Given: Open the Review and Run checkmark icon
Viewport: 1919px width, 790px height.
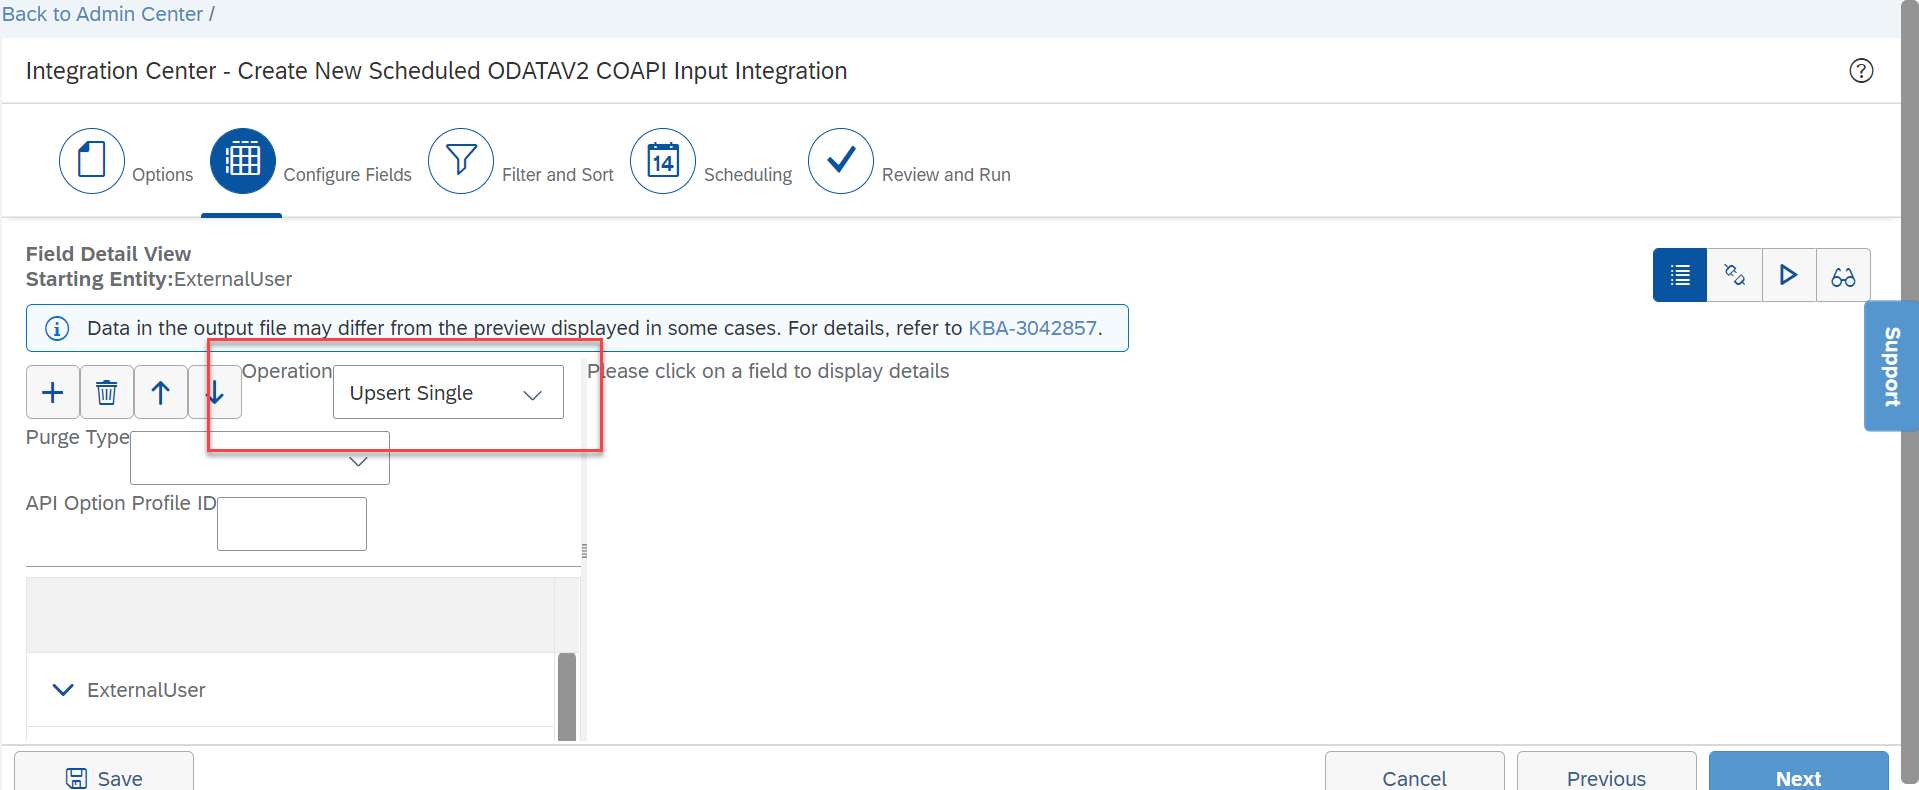Looking at the screenshot, I should (x=841, y=160).
